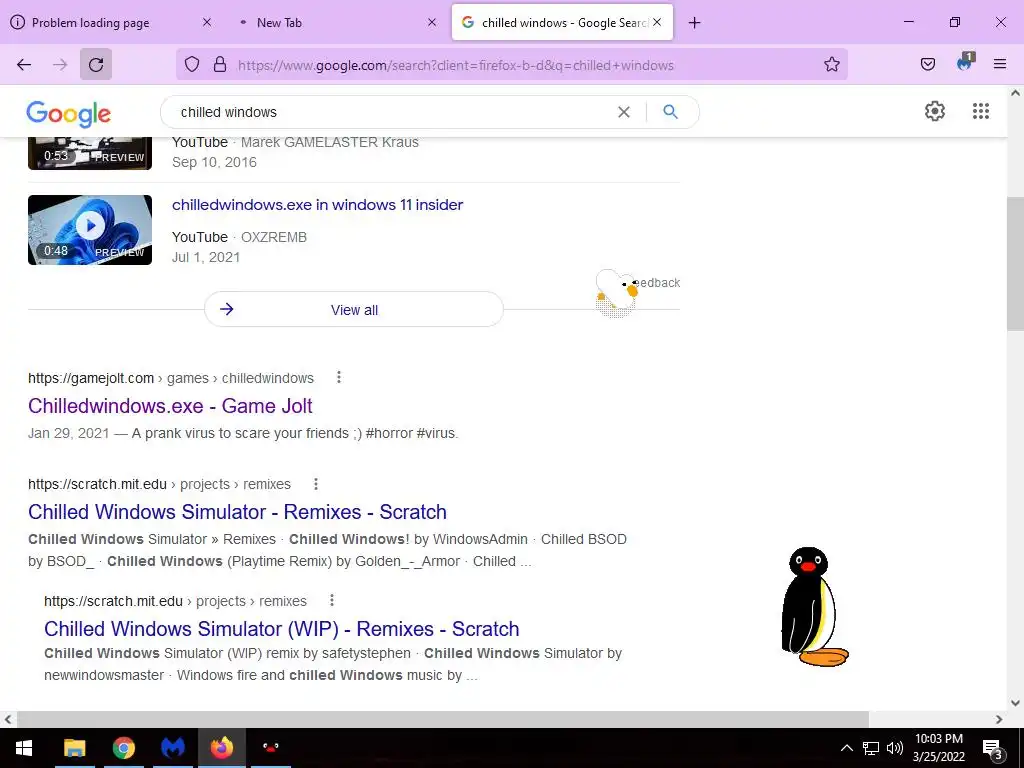
Task: Open Chilled Windows Simulator - Remixes - Scratch
Action: [x=238, y=512]
